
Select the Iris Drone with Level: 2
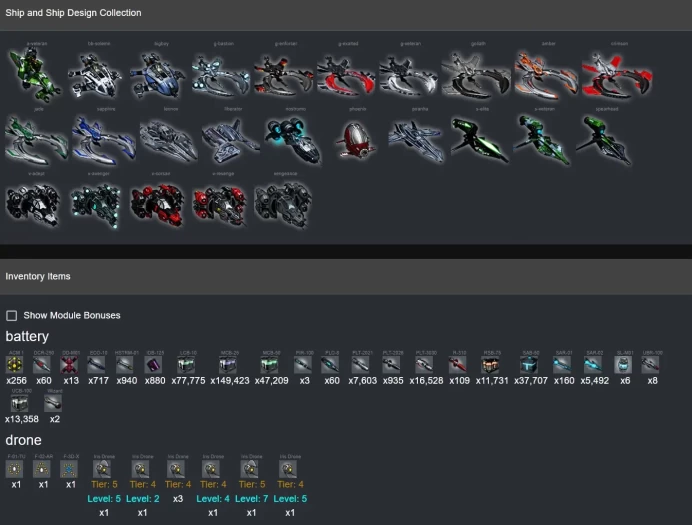coord(140,469)
